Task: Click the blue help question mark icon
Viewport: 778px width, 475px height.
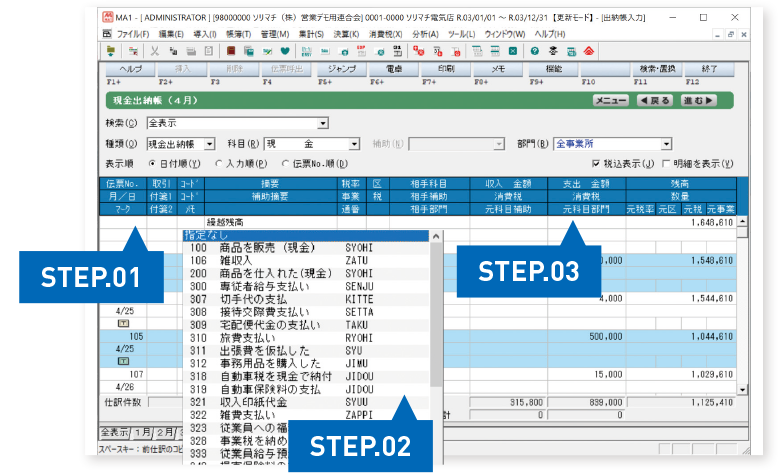Action: click(x=535, y=50)
